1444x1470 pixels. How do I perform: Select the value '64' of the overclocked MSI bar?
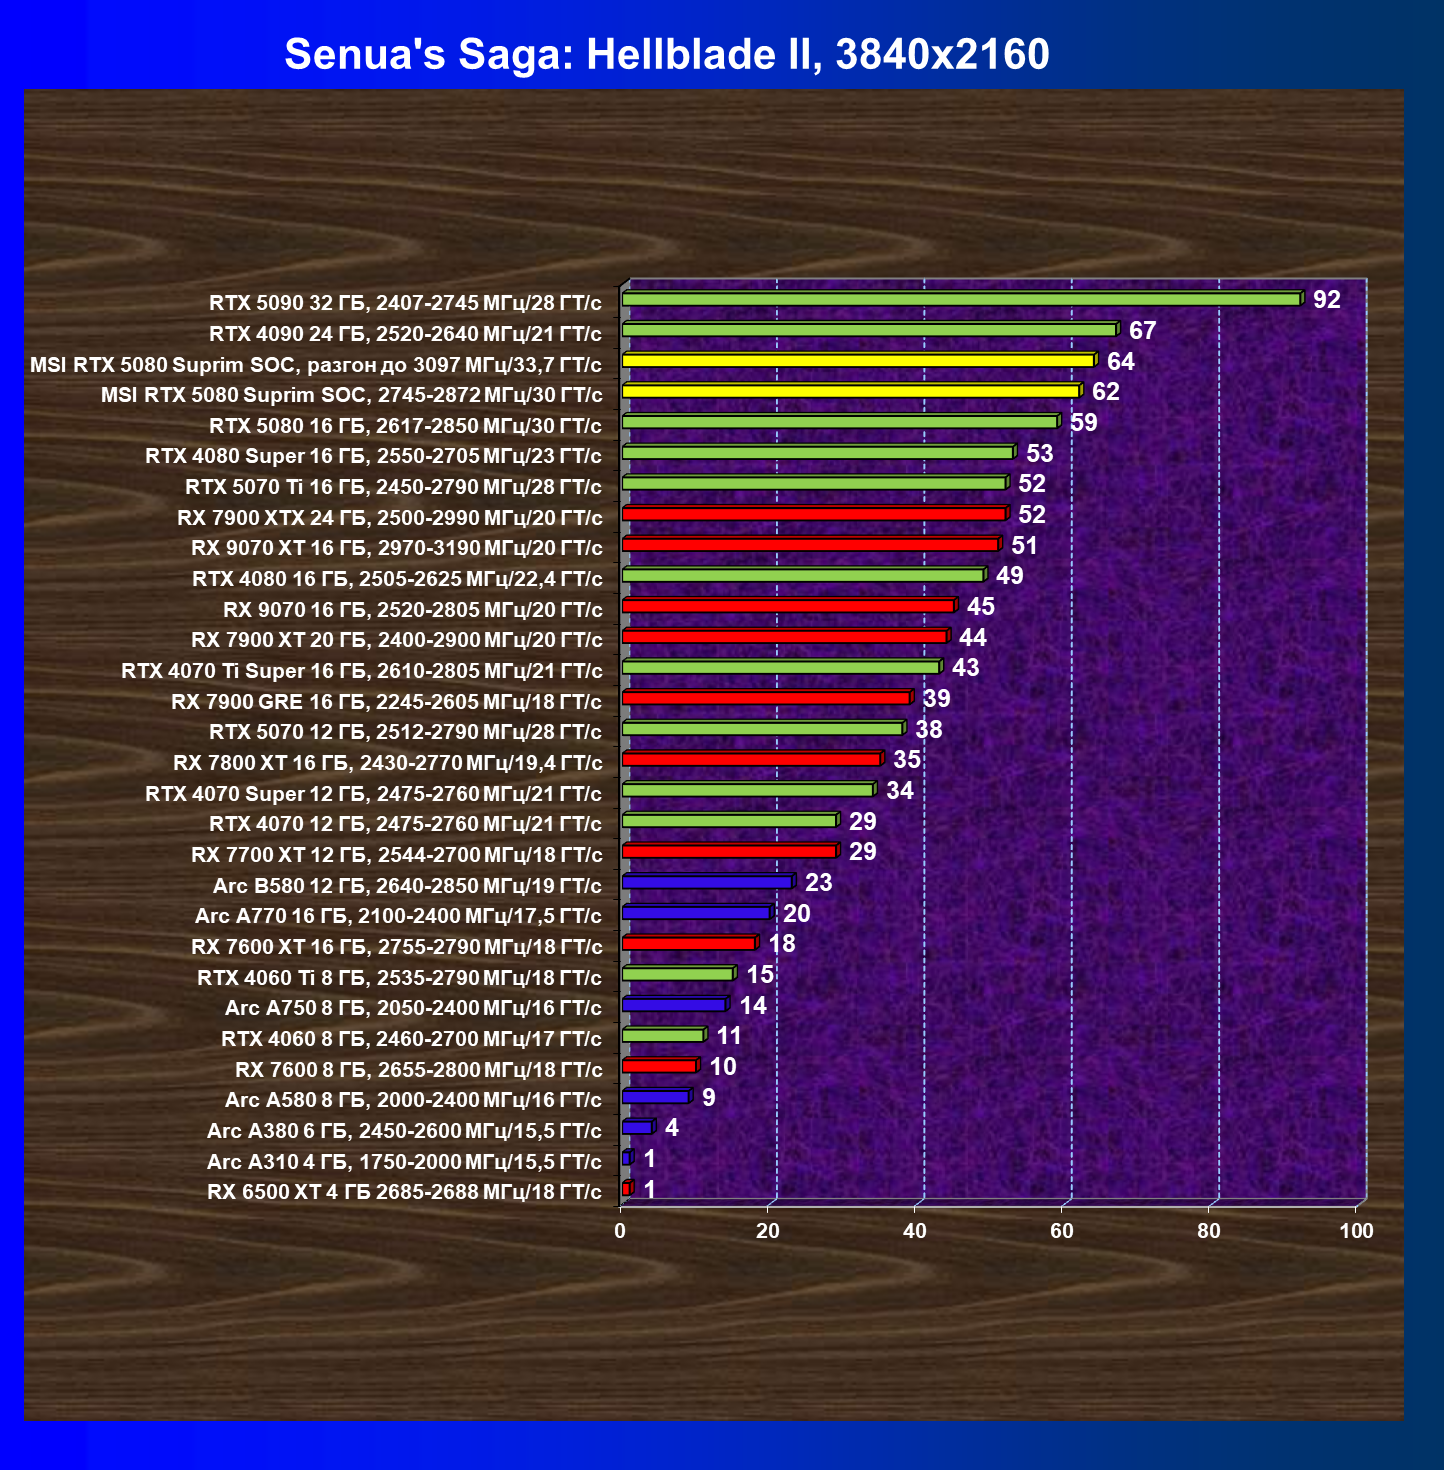click(x=1120, y=361)
